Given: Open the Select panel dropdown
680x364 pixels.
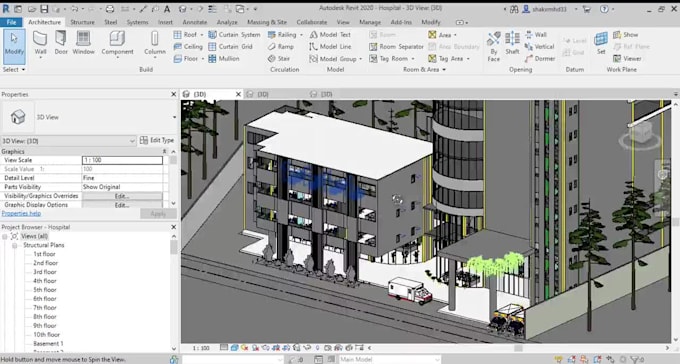Looking at the screenshot, I should 14,69.
